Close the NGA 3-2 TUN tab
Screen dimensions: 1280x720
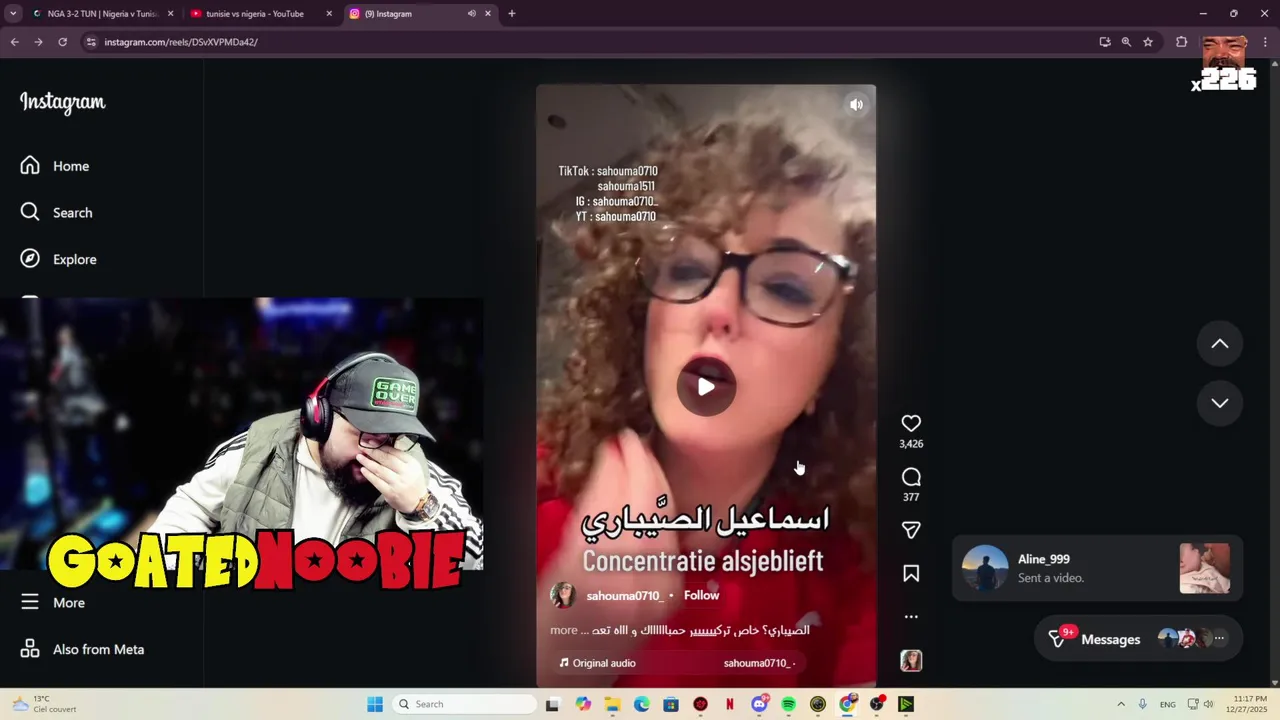coord(170,14)
